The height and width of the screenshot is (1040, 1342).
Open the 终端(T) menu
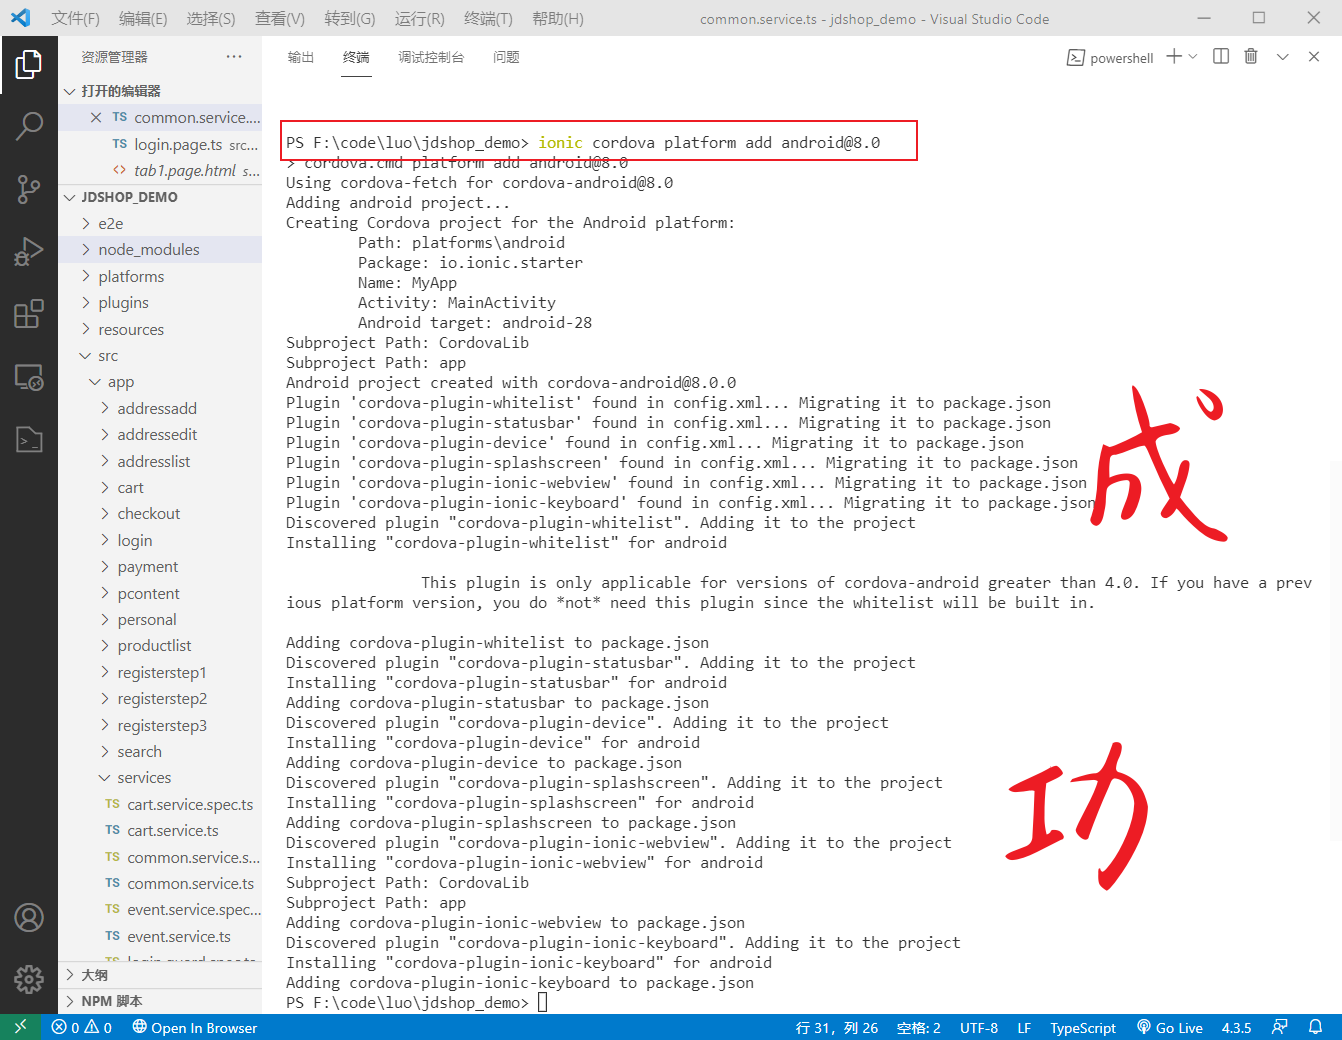click(x=488, y=19)
